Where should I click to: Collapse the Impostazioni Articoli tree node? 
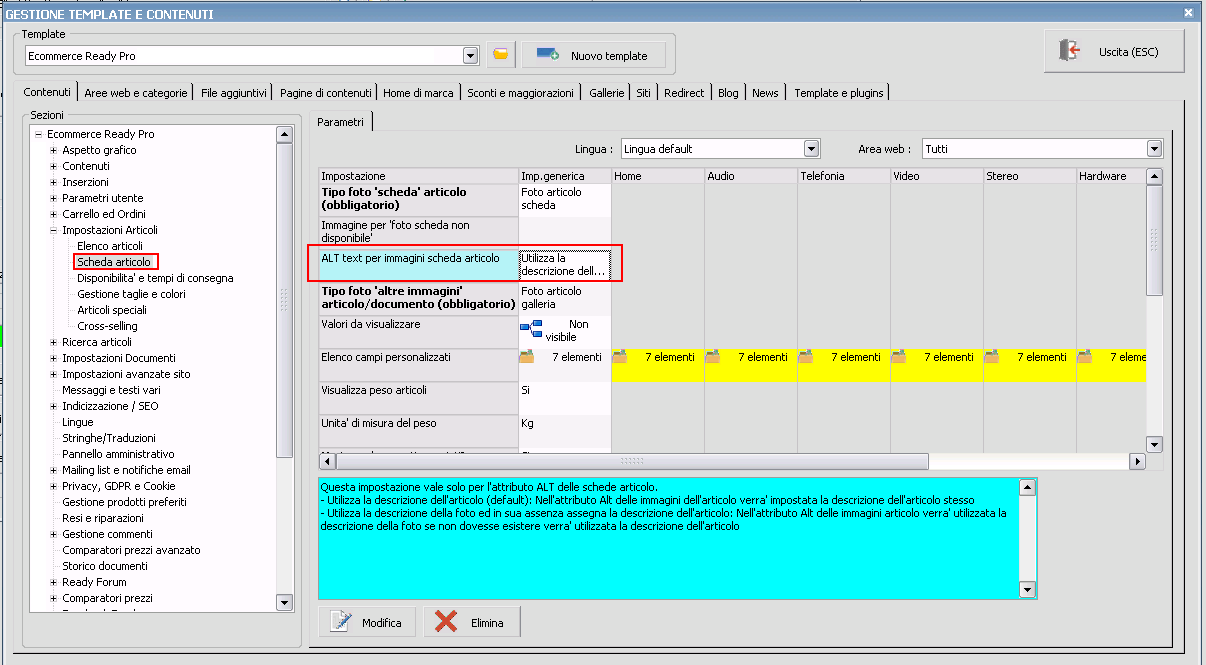[53, 230]
